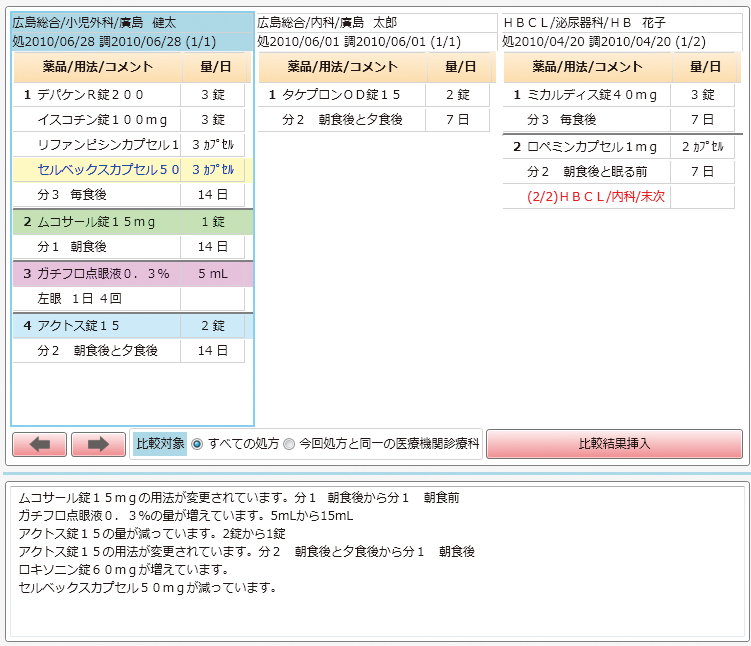
Task: Click 薬品/用法/コメント header of third prescription
Action: 588,67
